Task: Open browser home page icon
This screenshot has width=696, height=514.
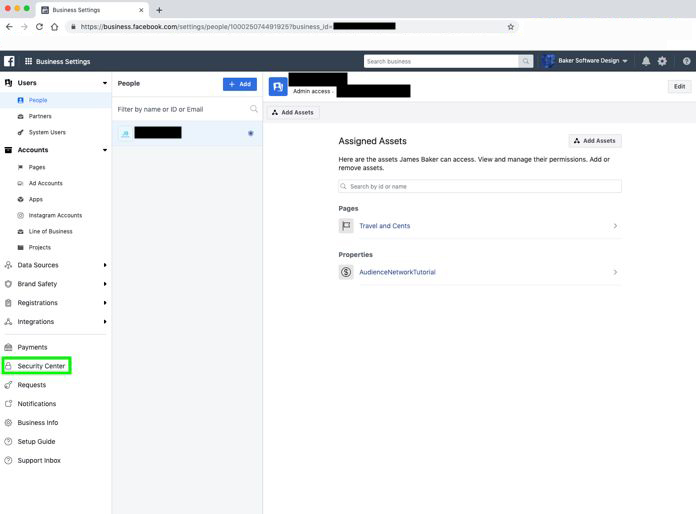Action: coord(54,27)
